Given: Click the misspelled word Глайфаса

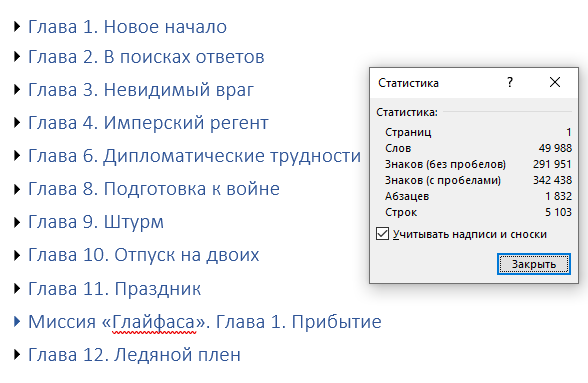Looking at the screenshot, I should coord(154,322).
